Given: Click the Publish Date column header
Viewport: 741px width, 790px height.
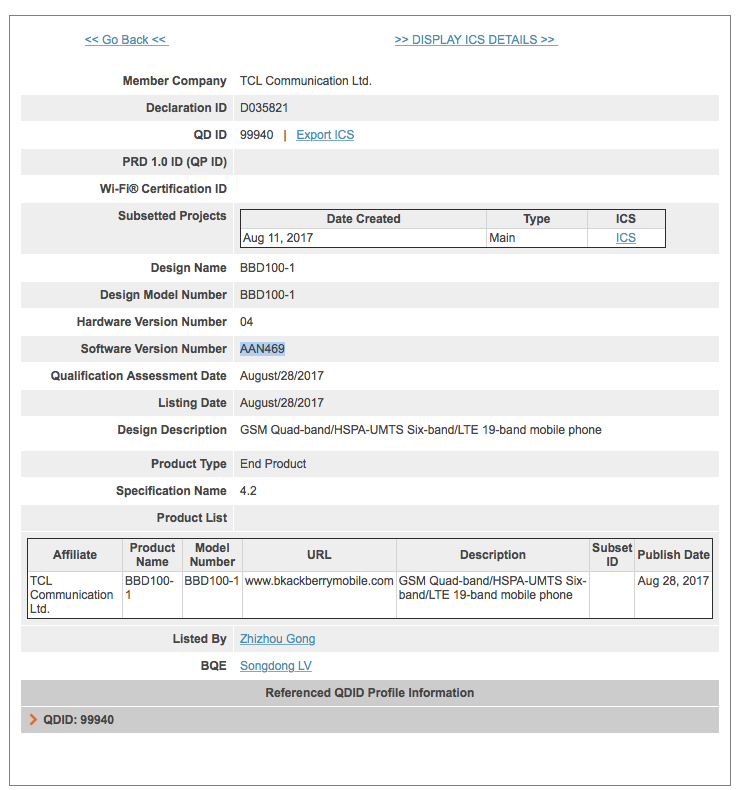Looking at the screenshot, I should pos(673,555).
